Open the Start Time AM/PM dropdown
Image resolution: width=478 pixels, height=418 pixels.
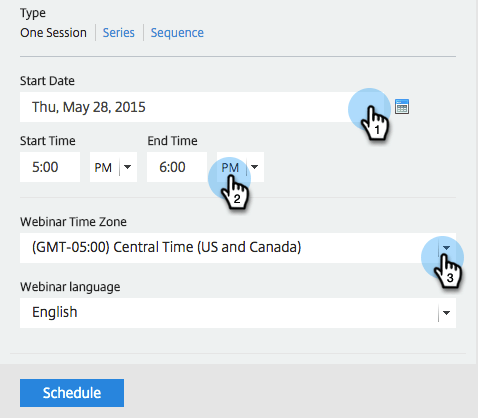point(113,167)
